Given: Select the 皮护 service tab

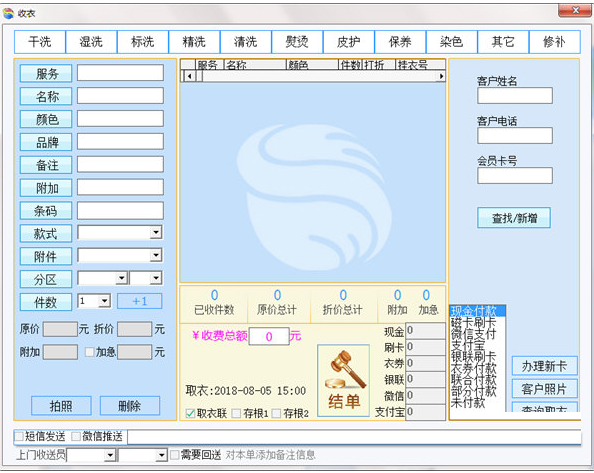Looking at the screenshot, I should 349,42.
